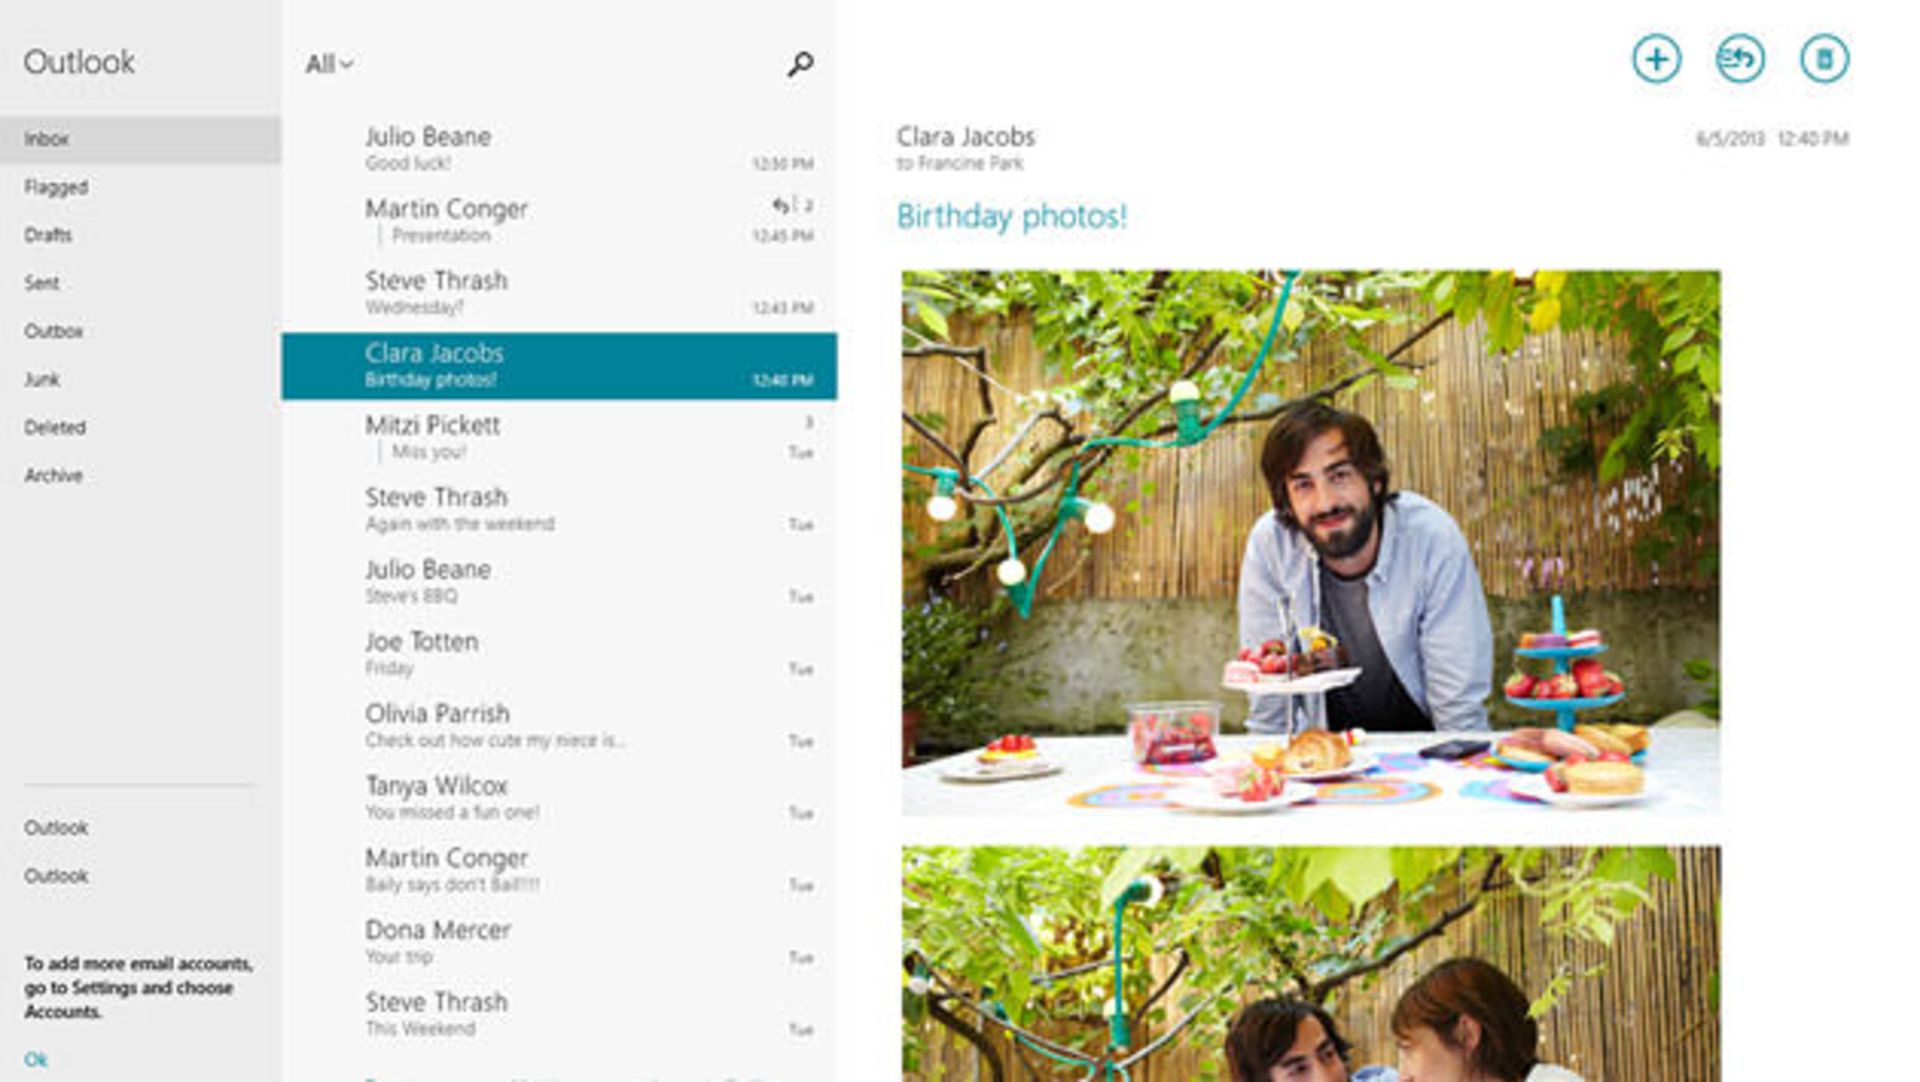Open the Junk folder
Viewport: 1920px width, 1082px height.
click(42, 379)
